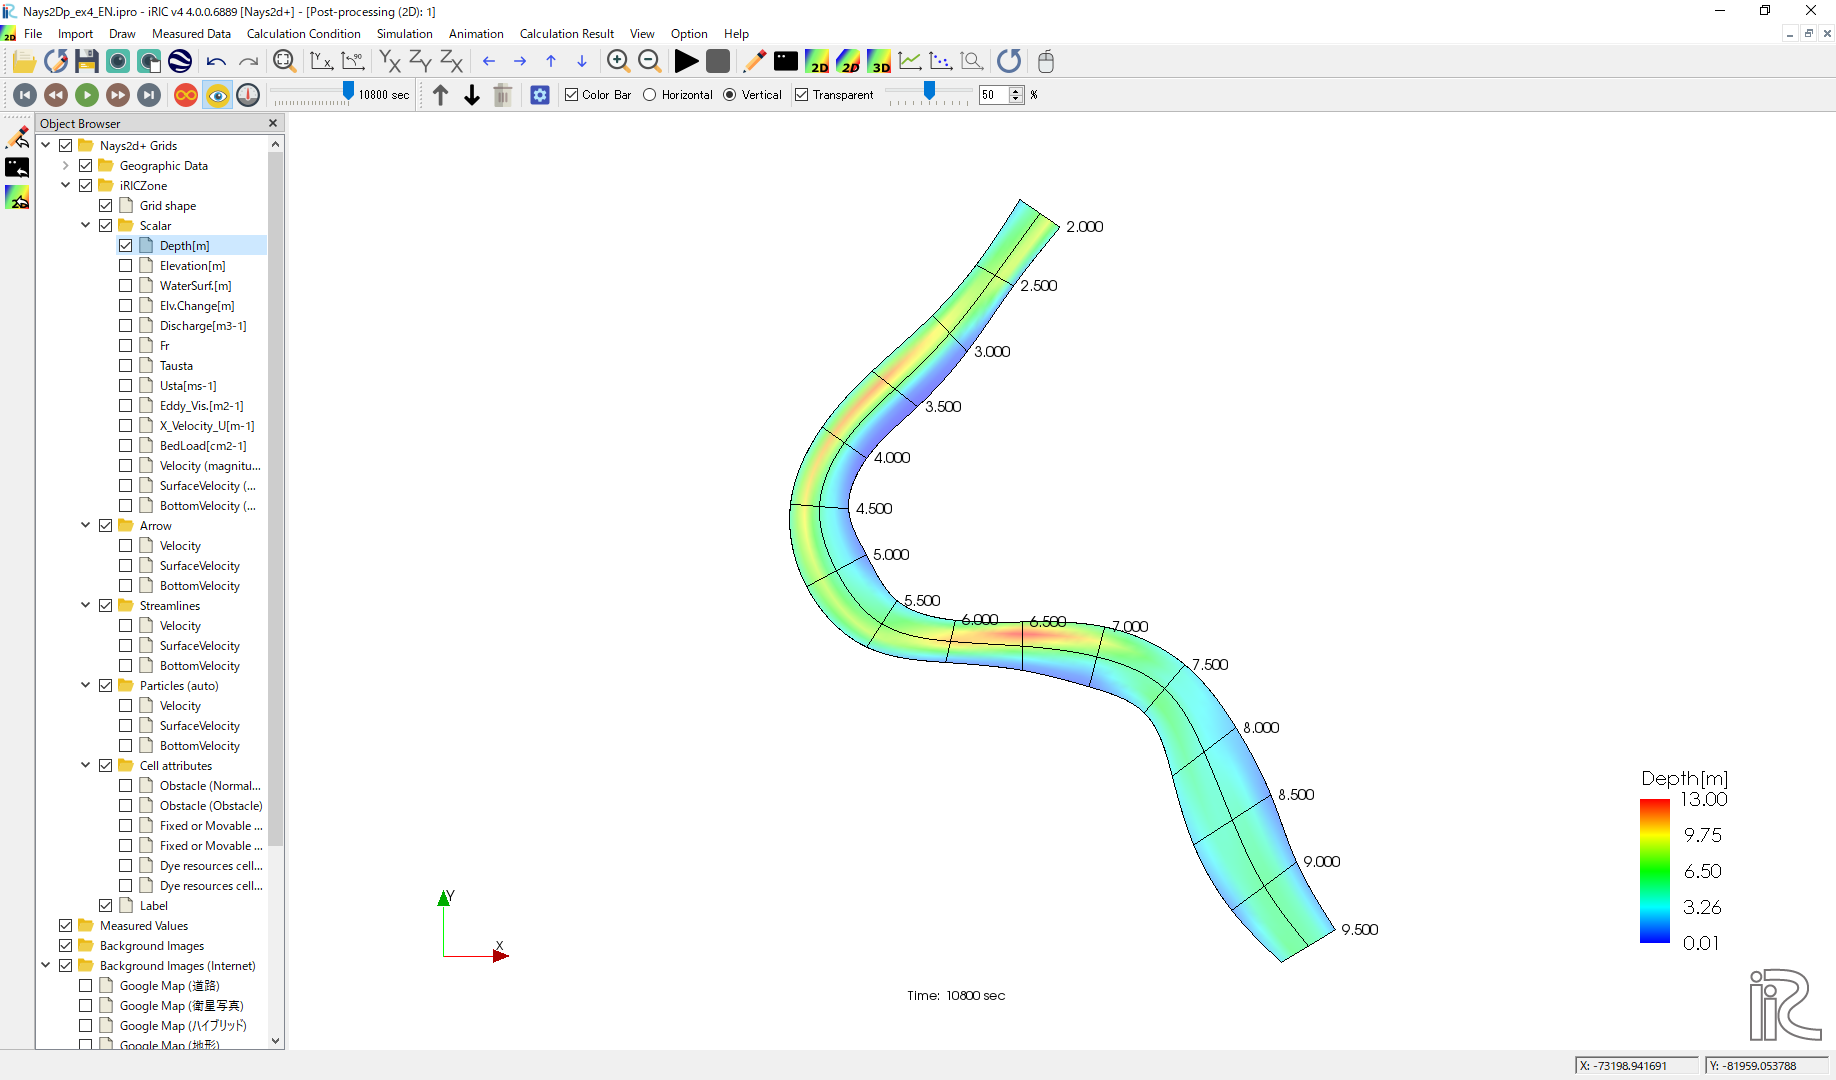Check the Google Map (道路) checkbox

click(x=86, y=986)
